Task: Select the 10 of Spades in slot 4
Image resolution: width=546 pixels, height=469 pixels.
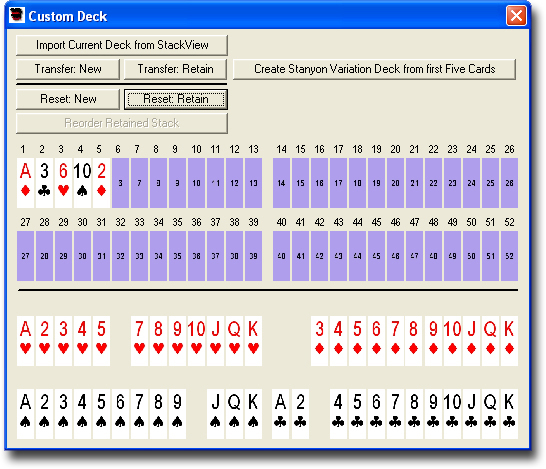Action: pos(82,183)
